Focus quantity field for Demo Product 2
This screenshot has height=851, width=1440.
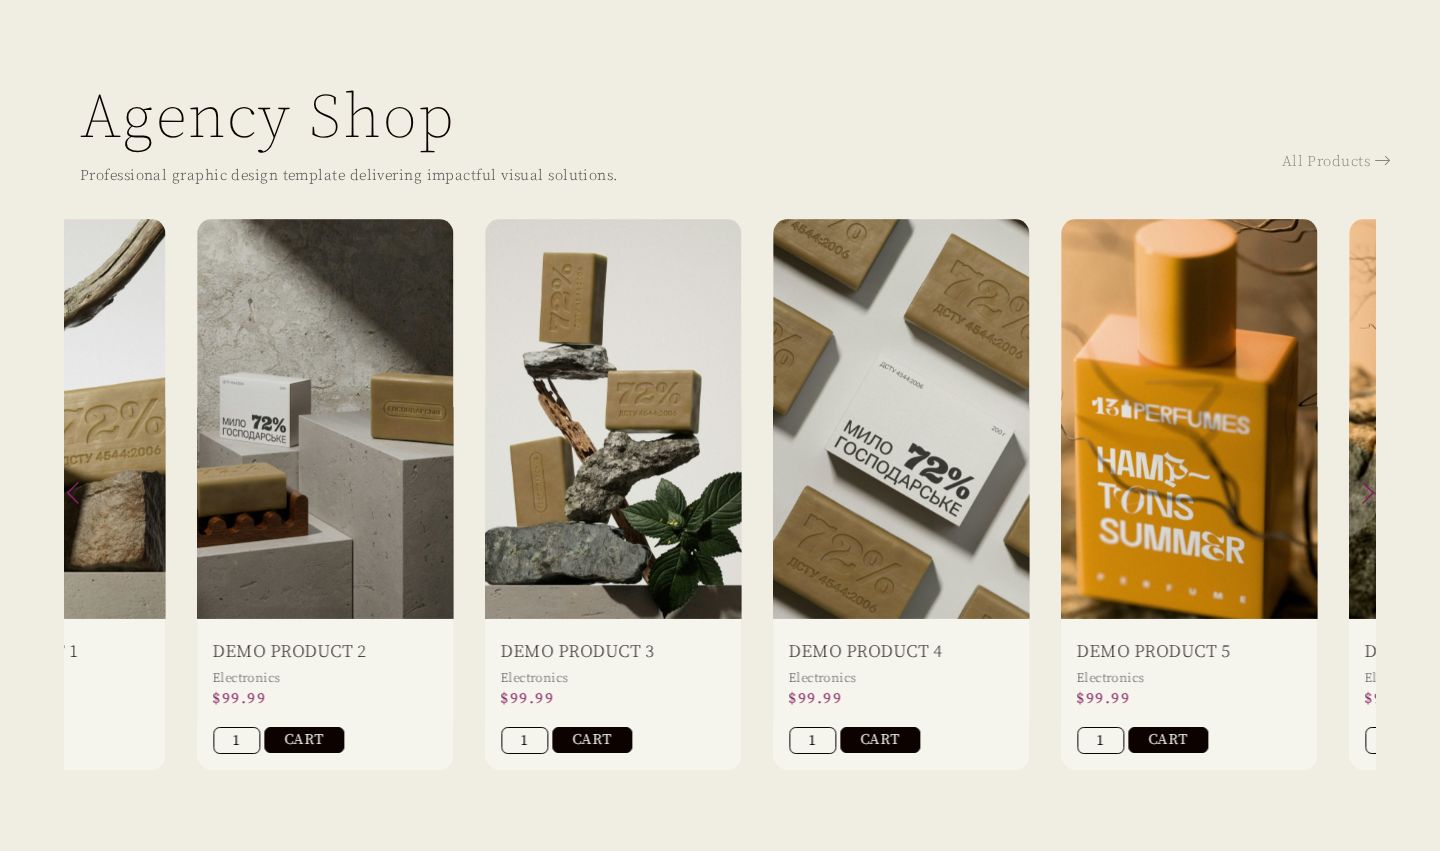237,740
